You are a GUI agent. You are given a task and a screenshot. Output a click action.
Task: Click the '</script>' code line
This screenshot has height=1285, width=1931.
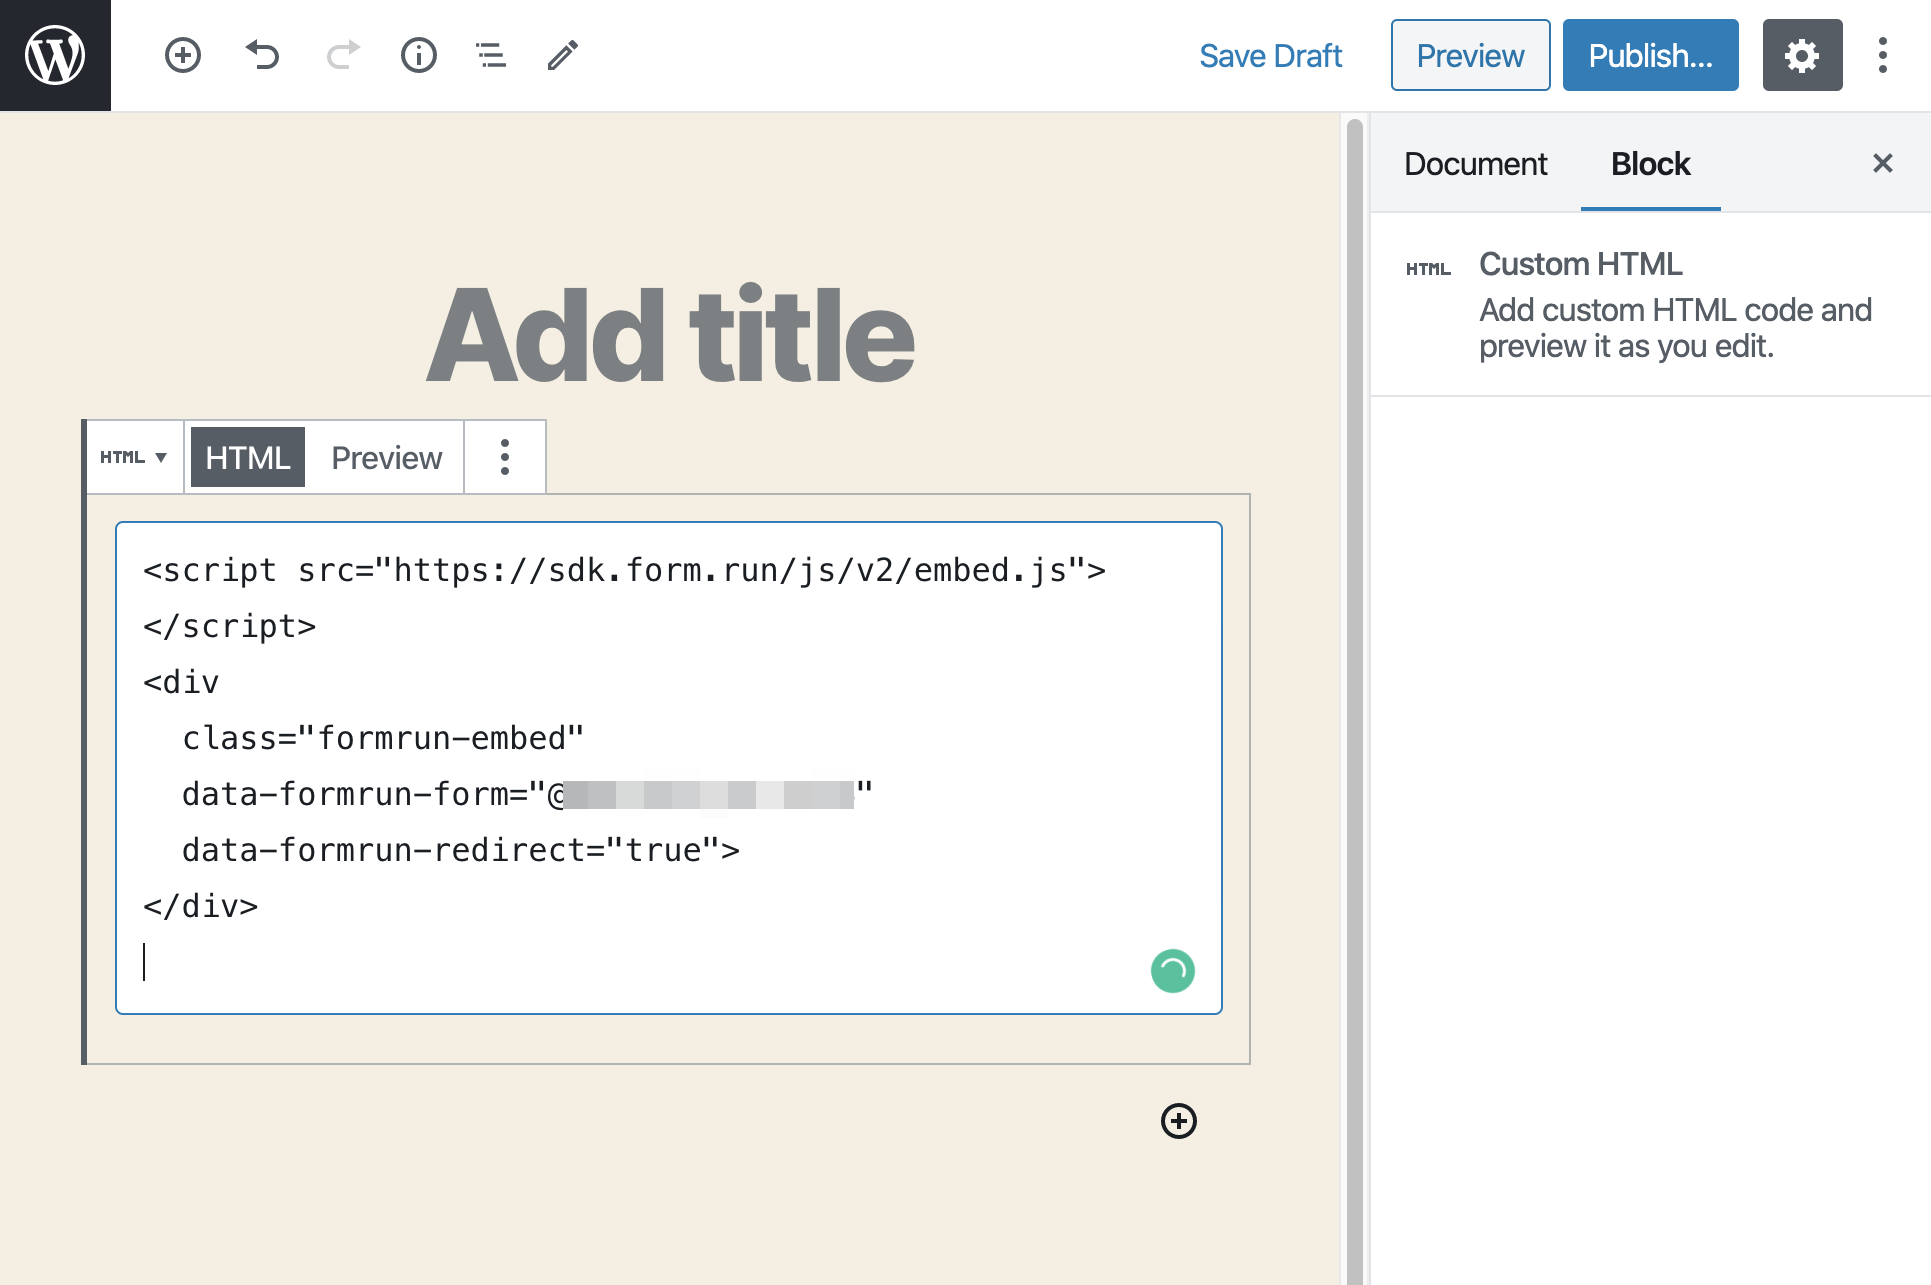[x=229, y=626]
